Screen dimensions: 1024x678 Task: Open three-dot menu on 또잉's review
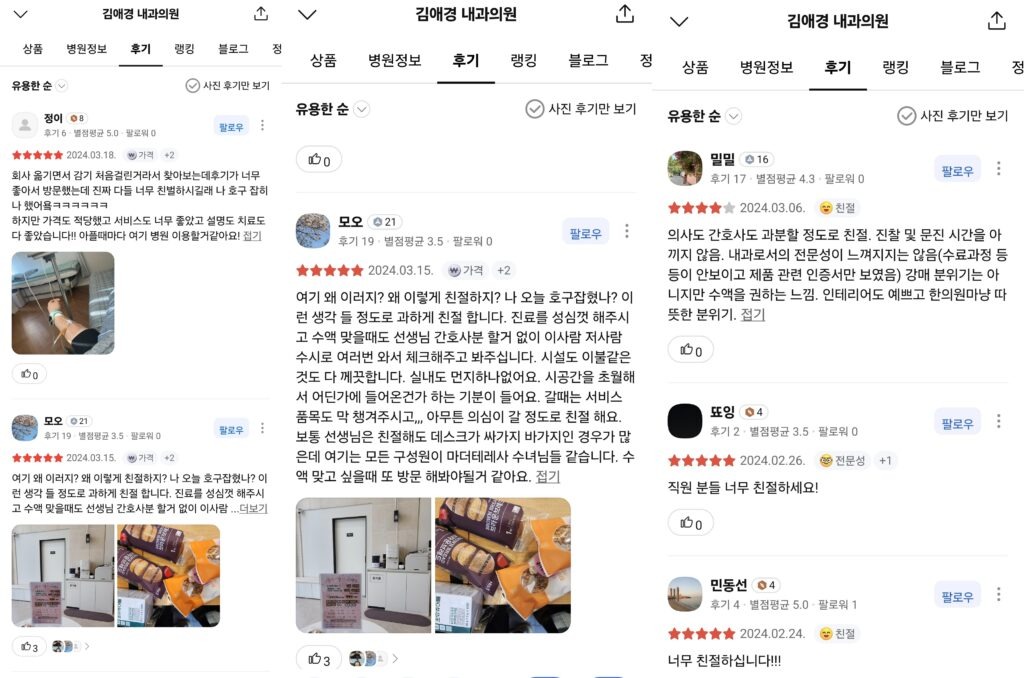999,421
